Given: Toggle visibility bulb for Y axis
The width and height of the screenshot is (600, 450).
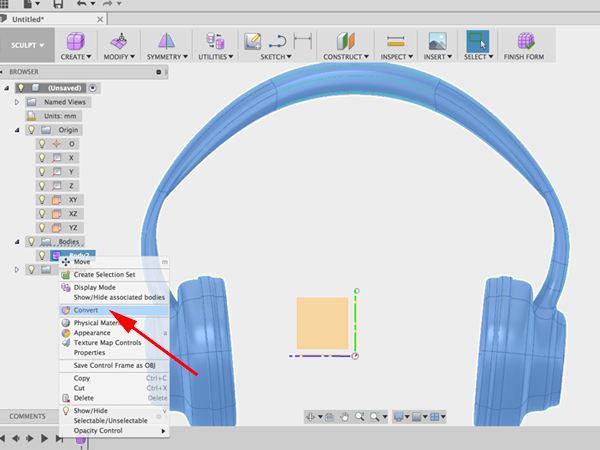Looking at the screenshot, I should click(x=42, y=172).
